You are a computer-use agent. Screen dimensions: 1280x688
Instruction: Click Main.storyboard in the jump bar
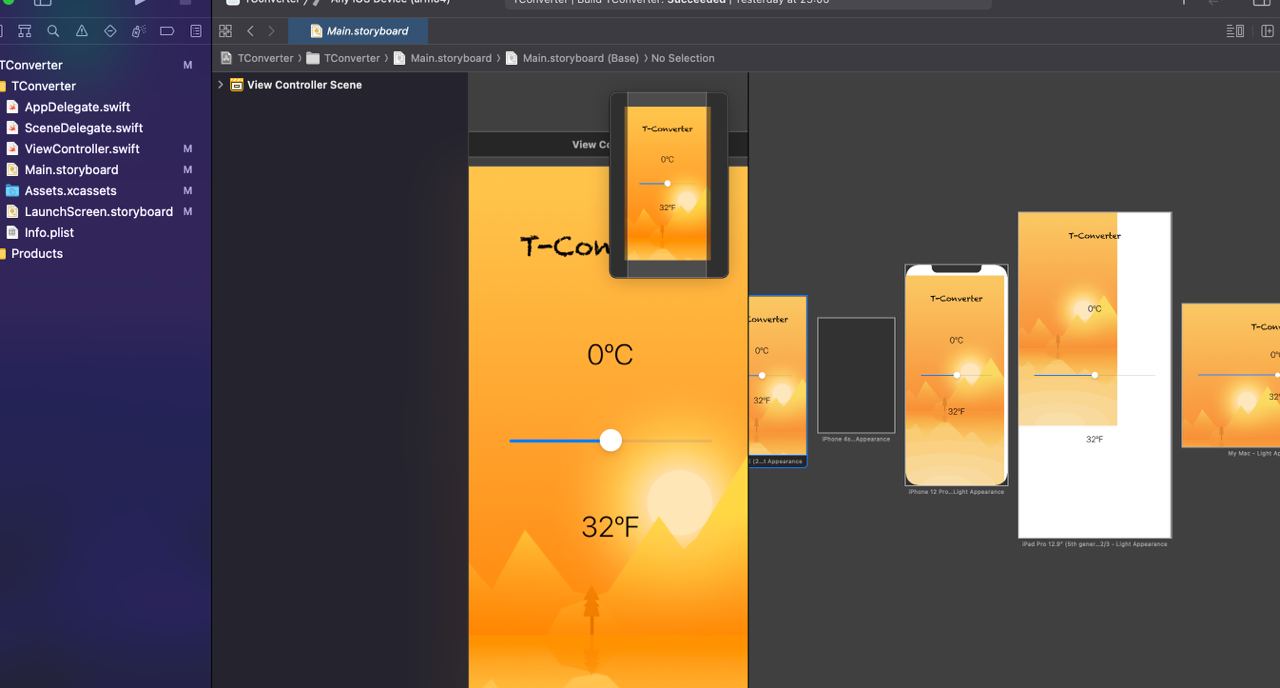[x=442, y=58]
